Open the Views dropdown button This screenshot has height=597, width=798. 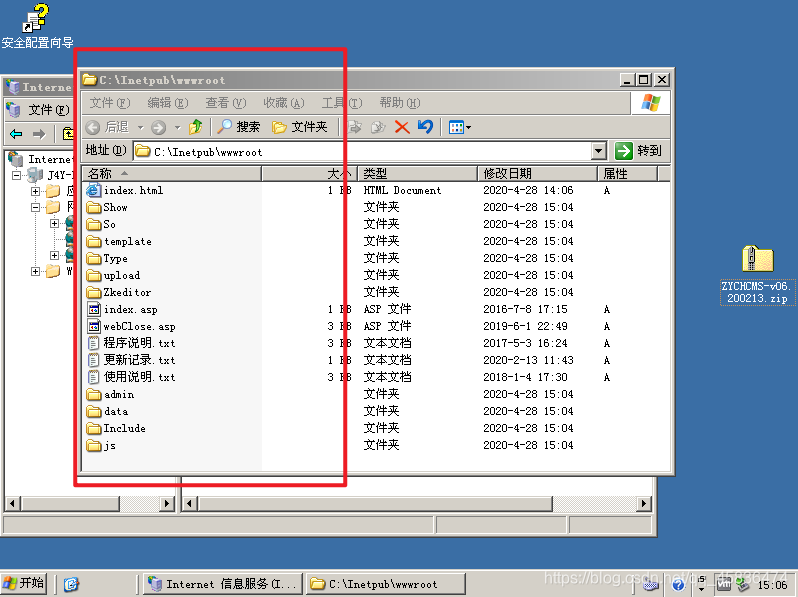point(460,127)
